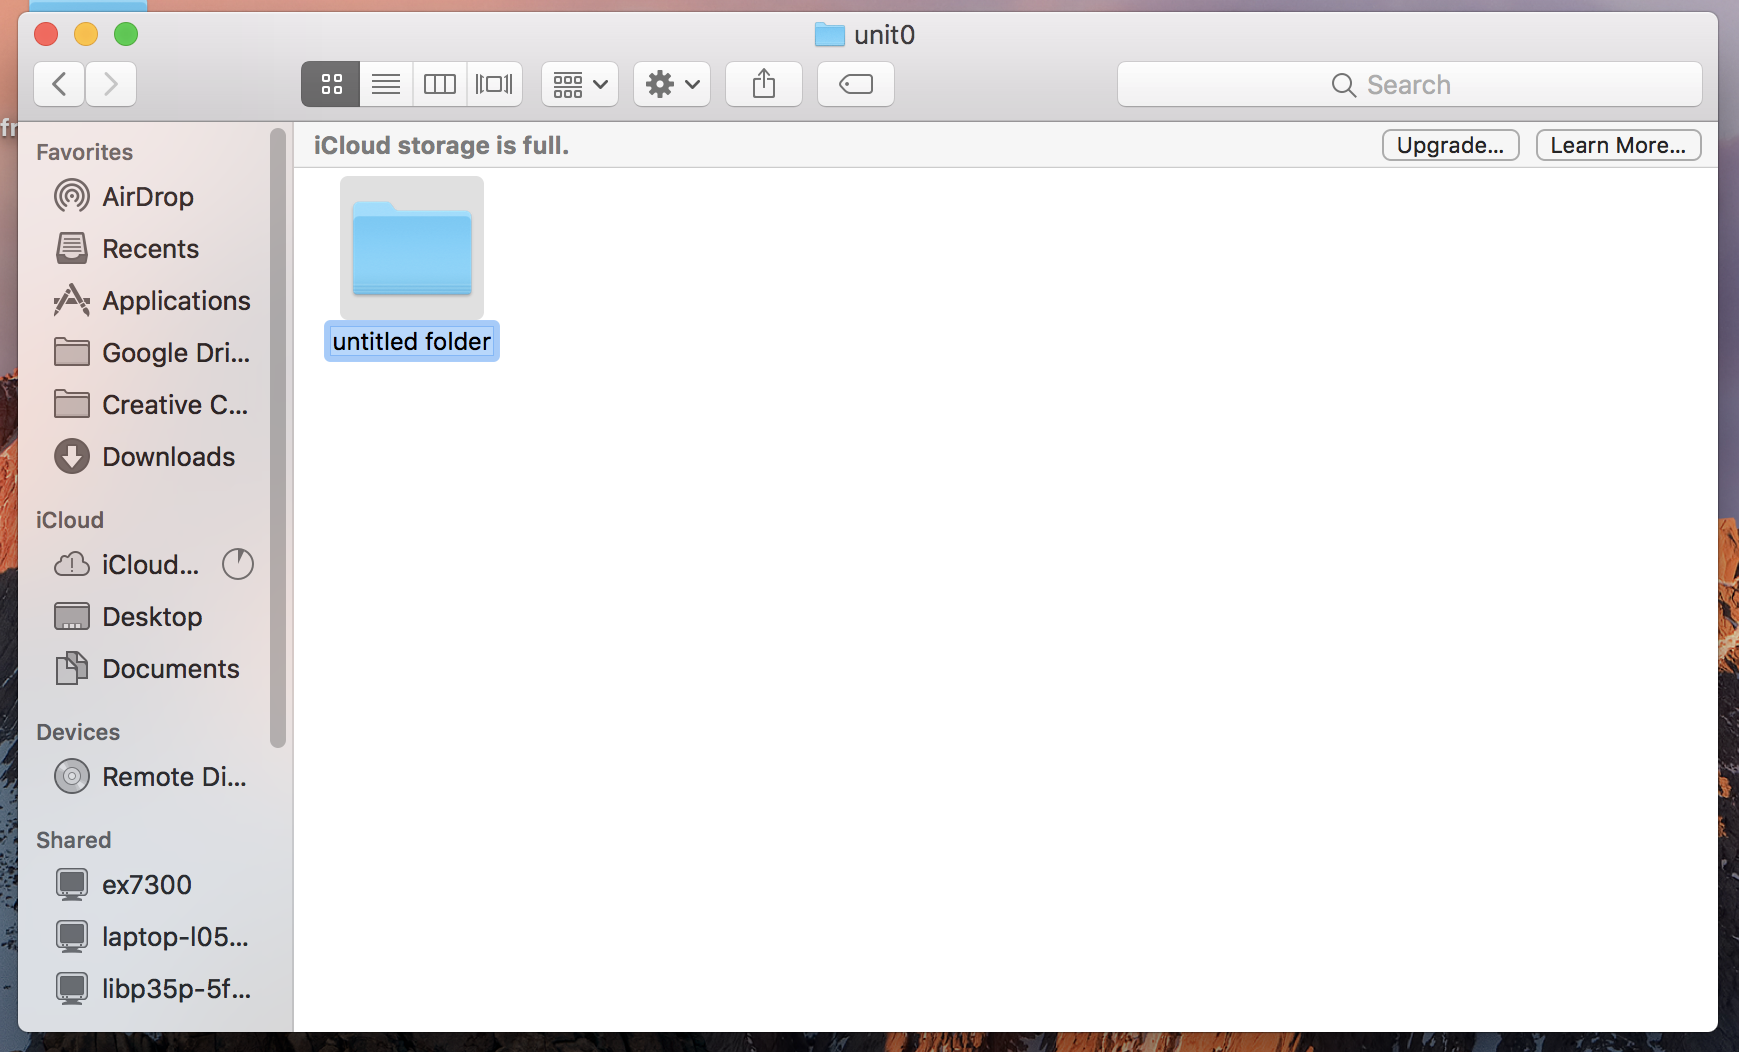Select iCloud Drive in the sidebar
The image size is (1739, 1052).
click(150, 565)
